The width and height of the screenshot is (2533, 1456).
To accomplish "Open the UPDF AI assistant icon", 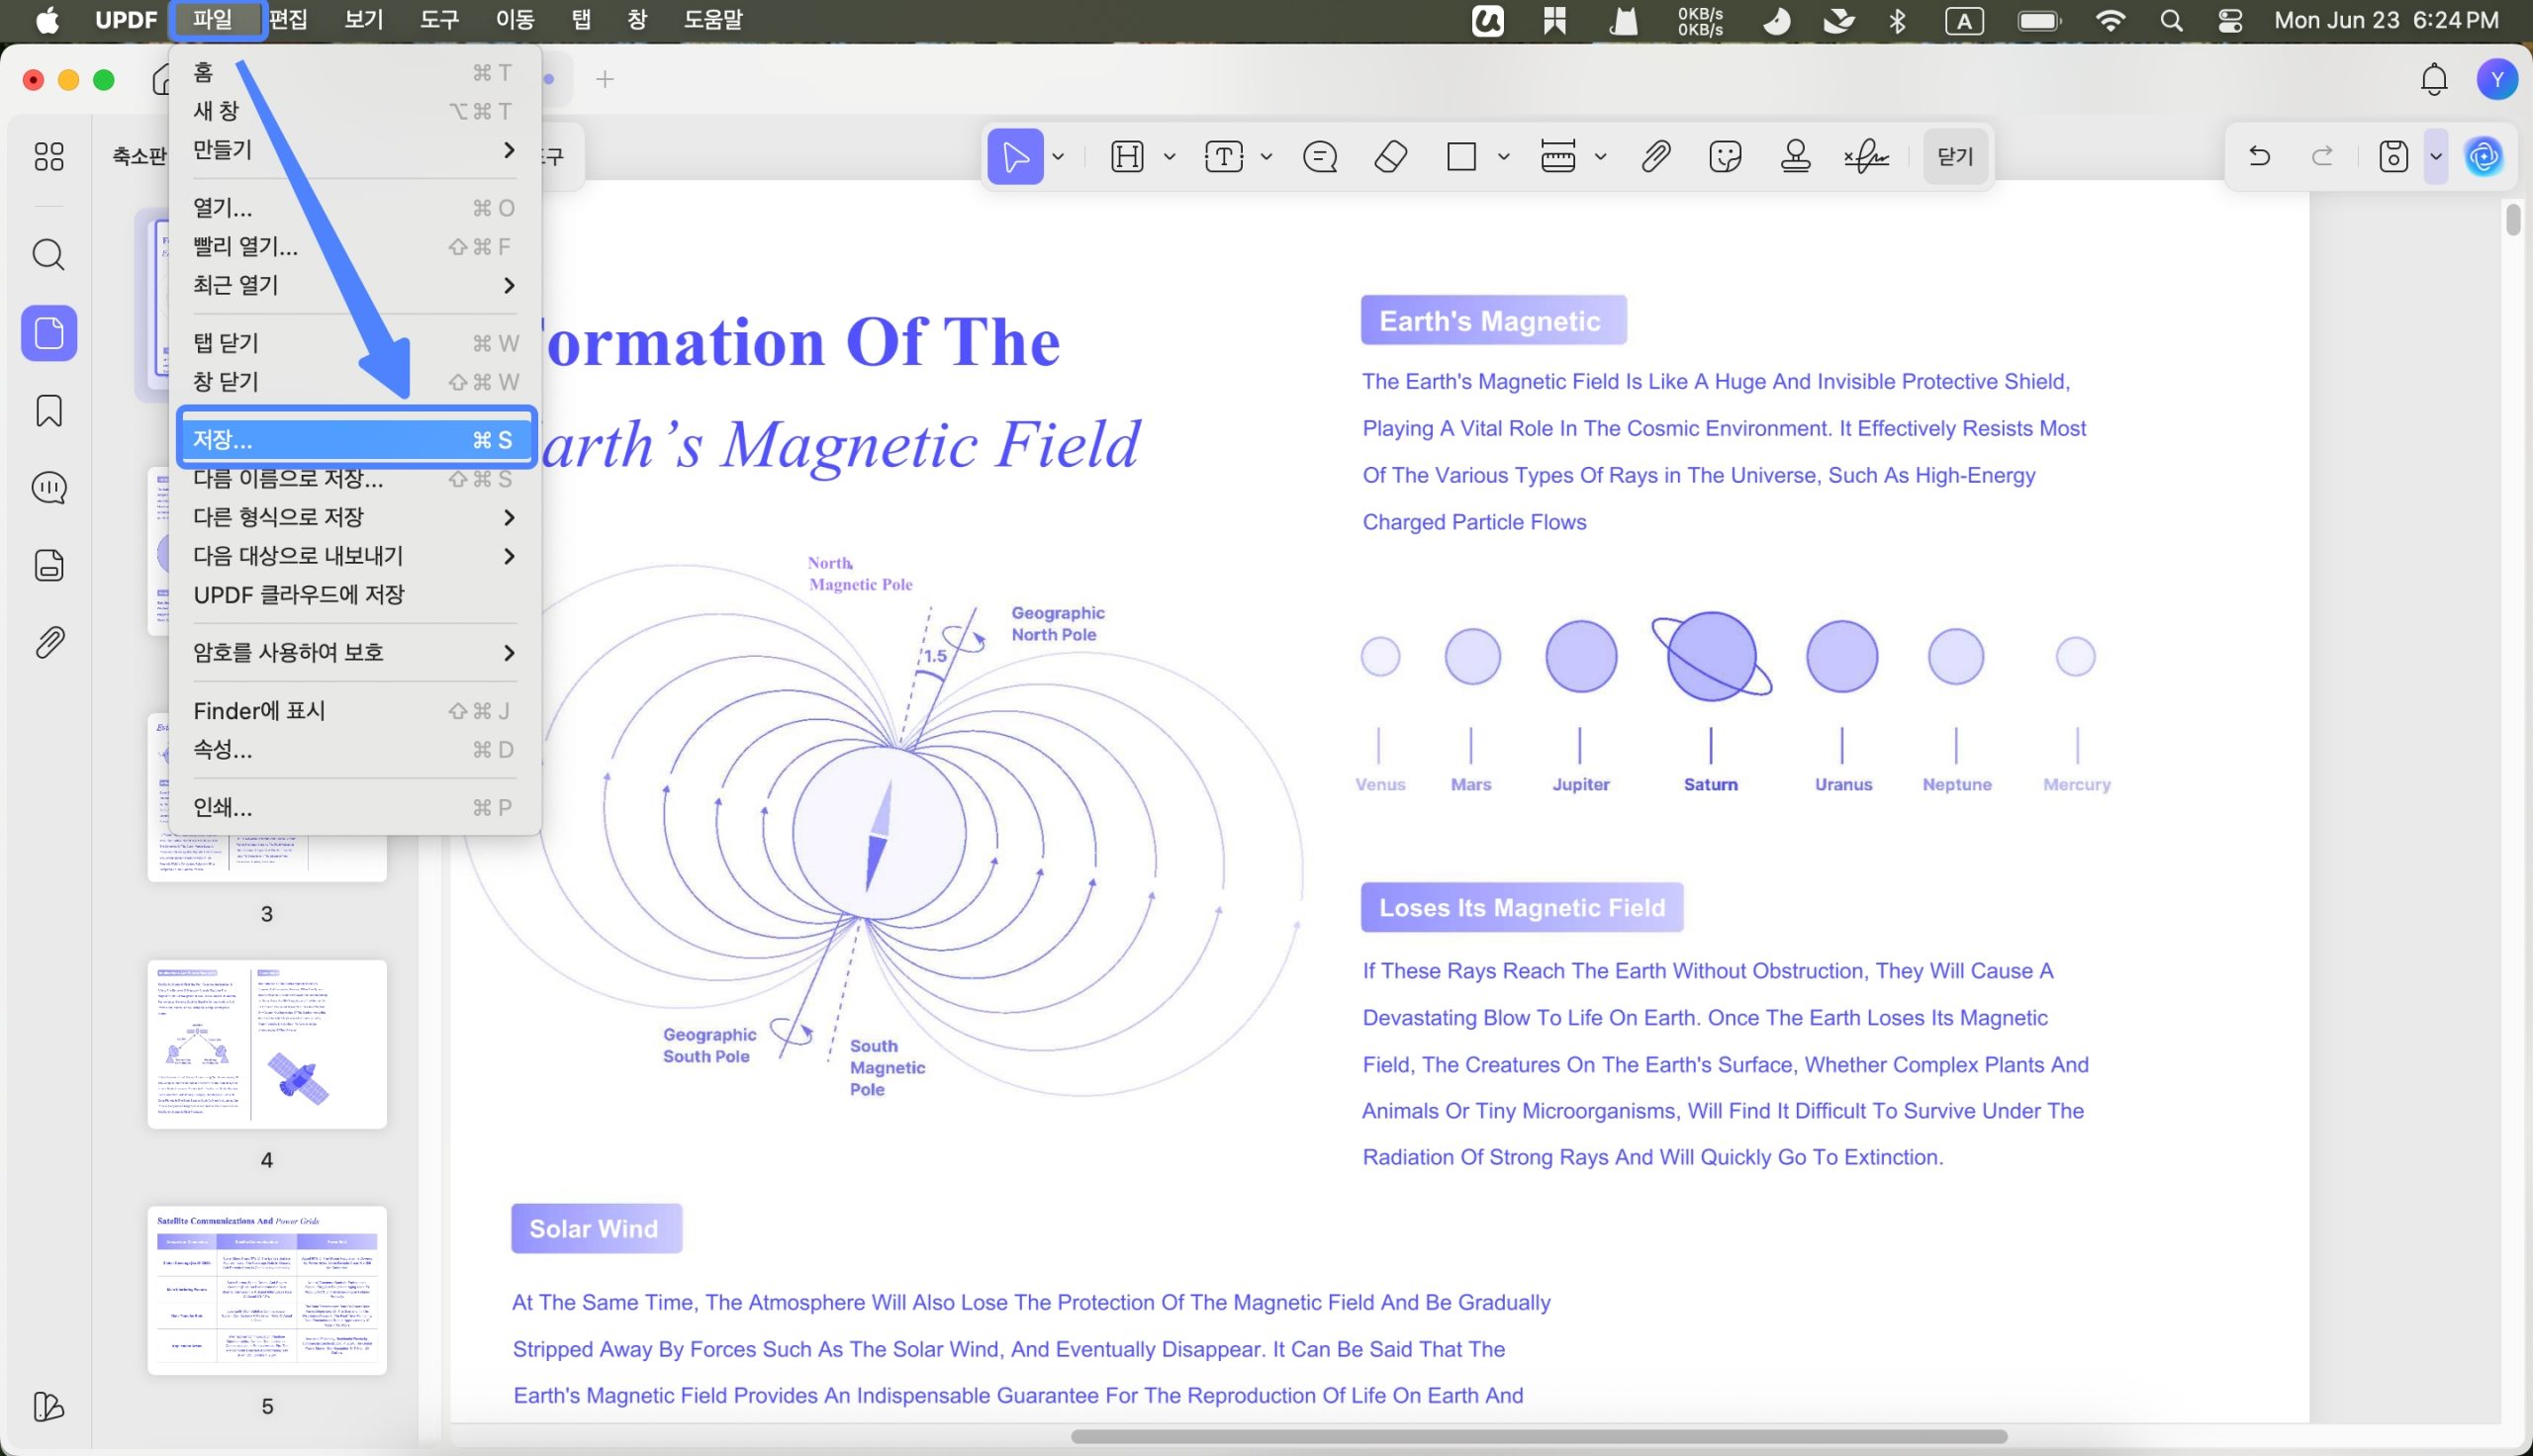I will [x=2484, y=156].
